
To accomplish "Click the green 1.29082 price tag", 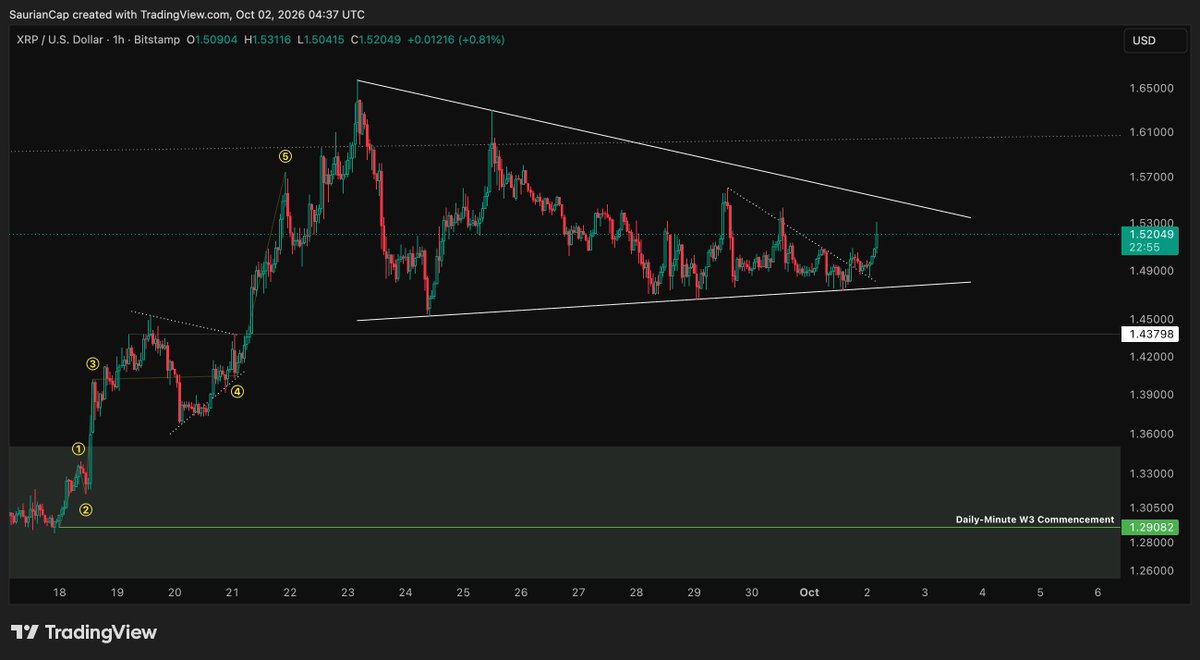I will coord(1149,527).
